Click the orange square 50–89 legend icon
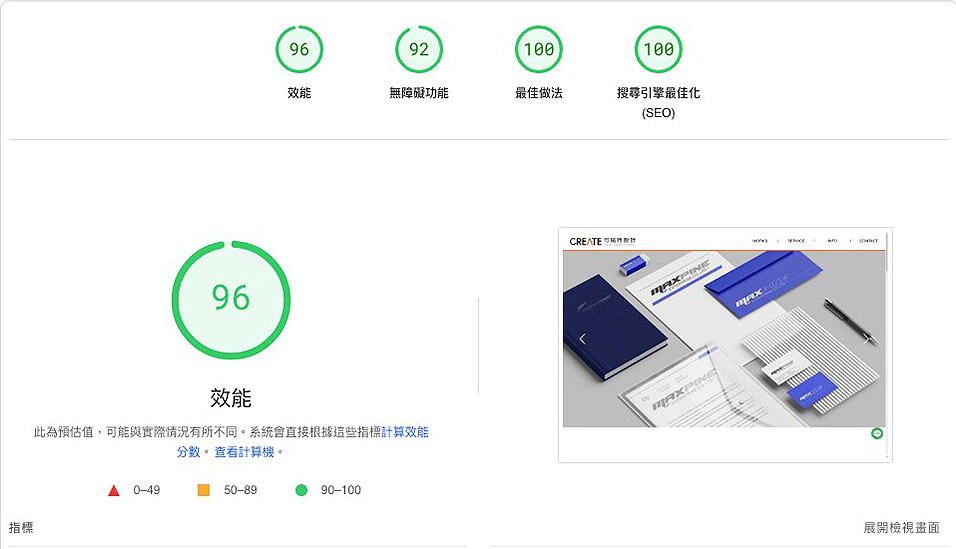This screenshot has width=956, height=549. tap(204, 490)
